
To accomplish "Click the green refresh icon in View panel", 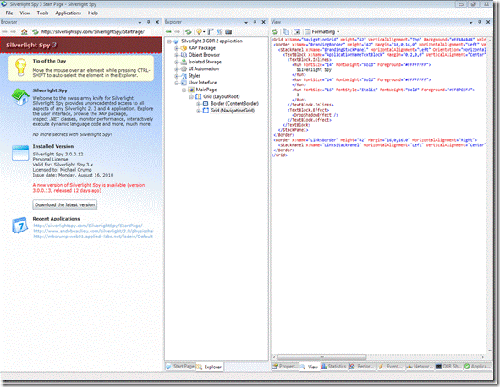I will click(275, 32).
